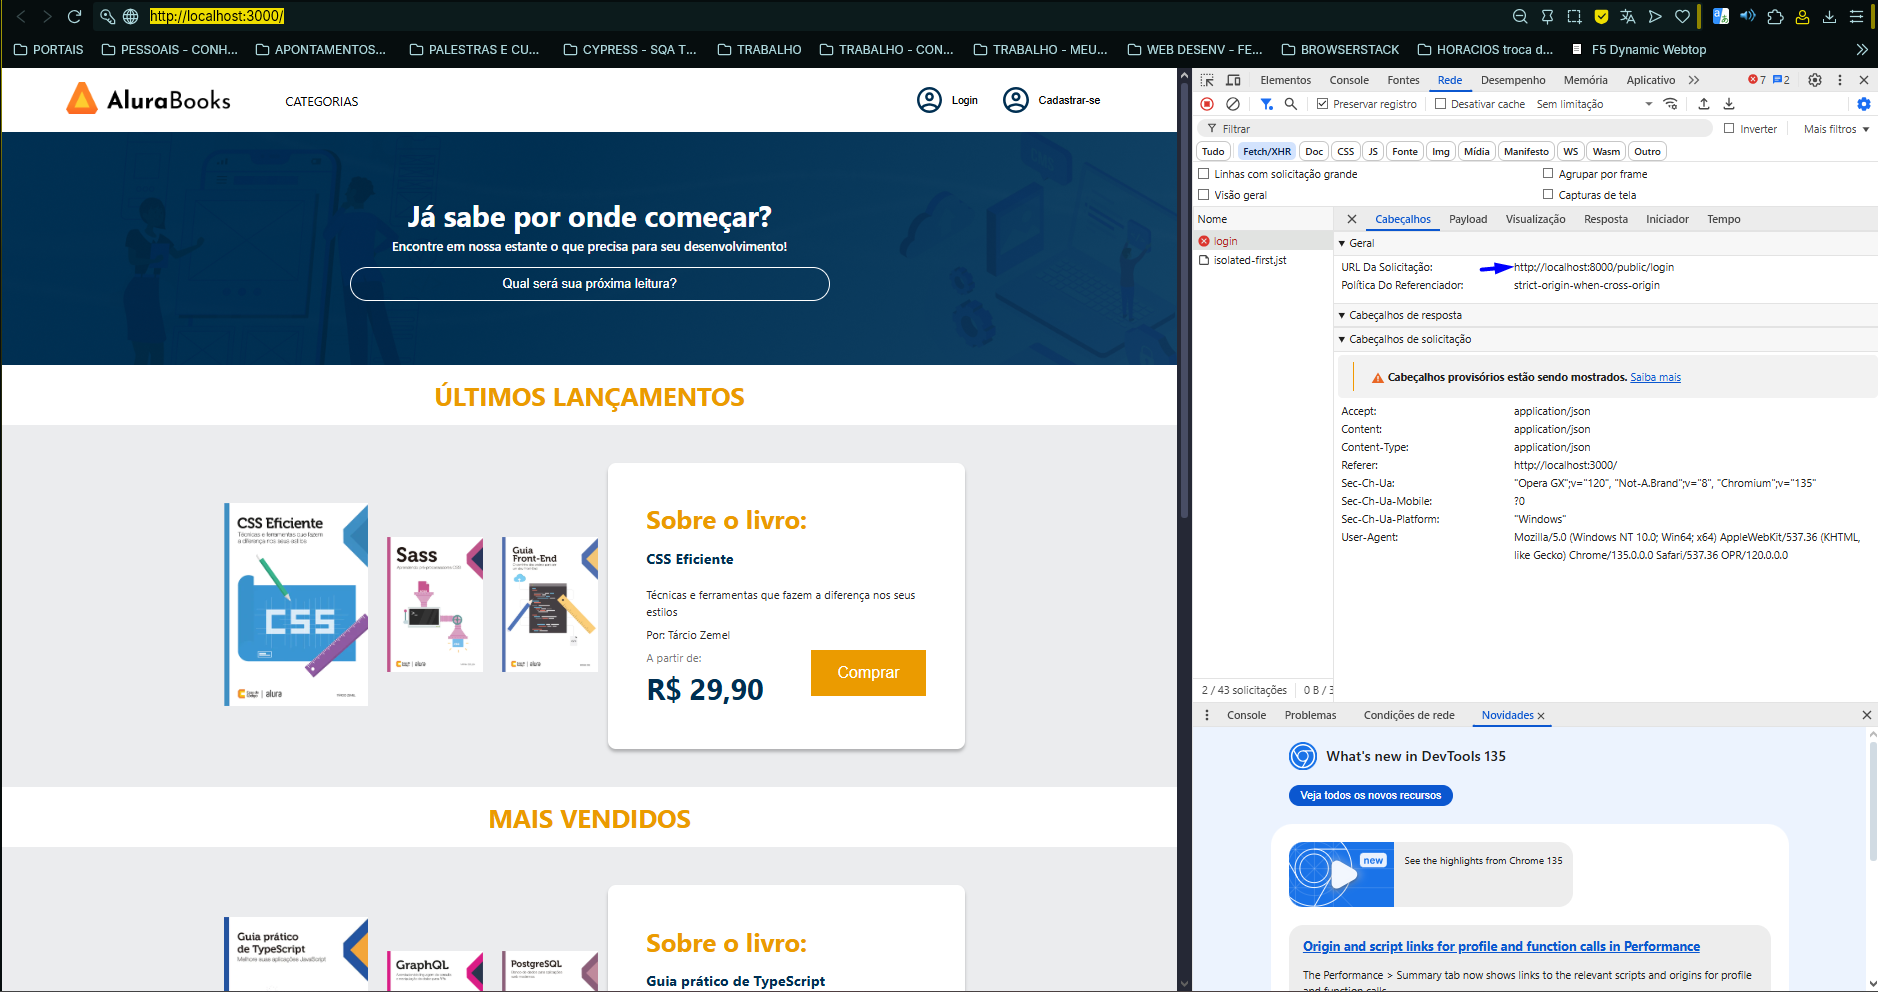Click the Comprar button for CSS Eficiente
Viewport: 1878px width, 992px height.
click(x=867, y=673)
